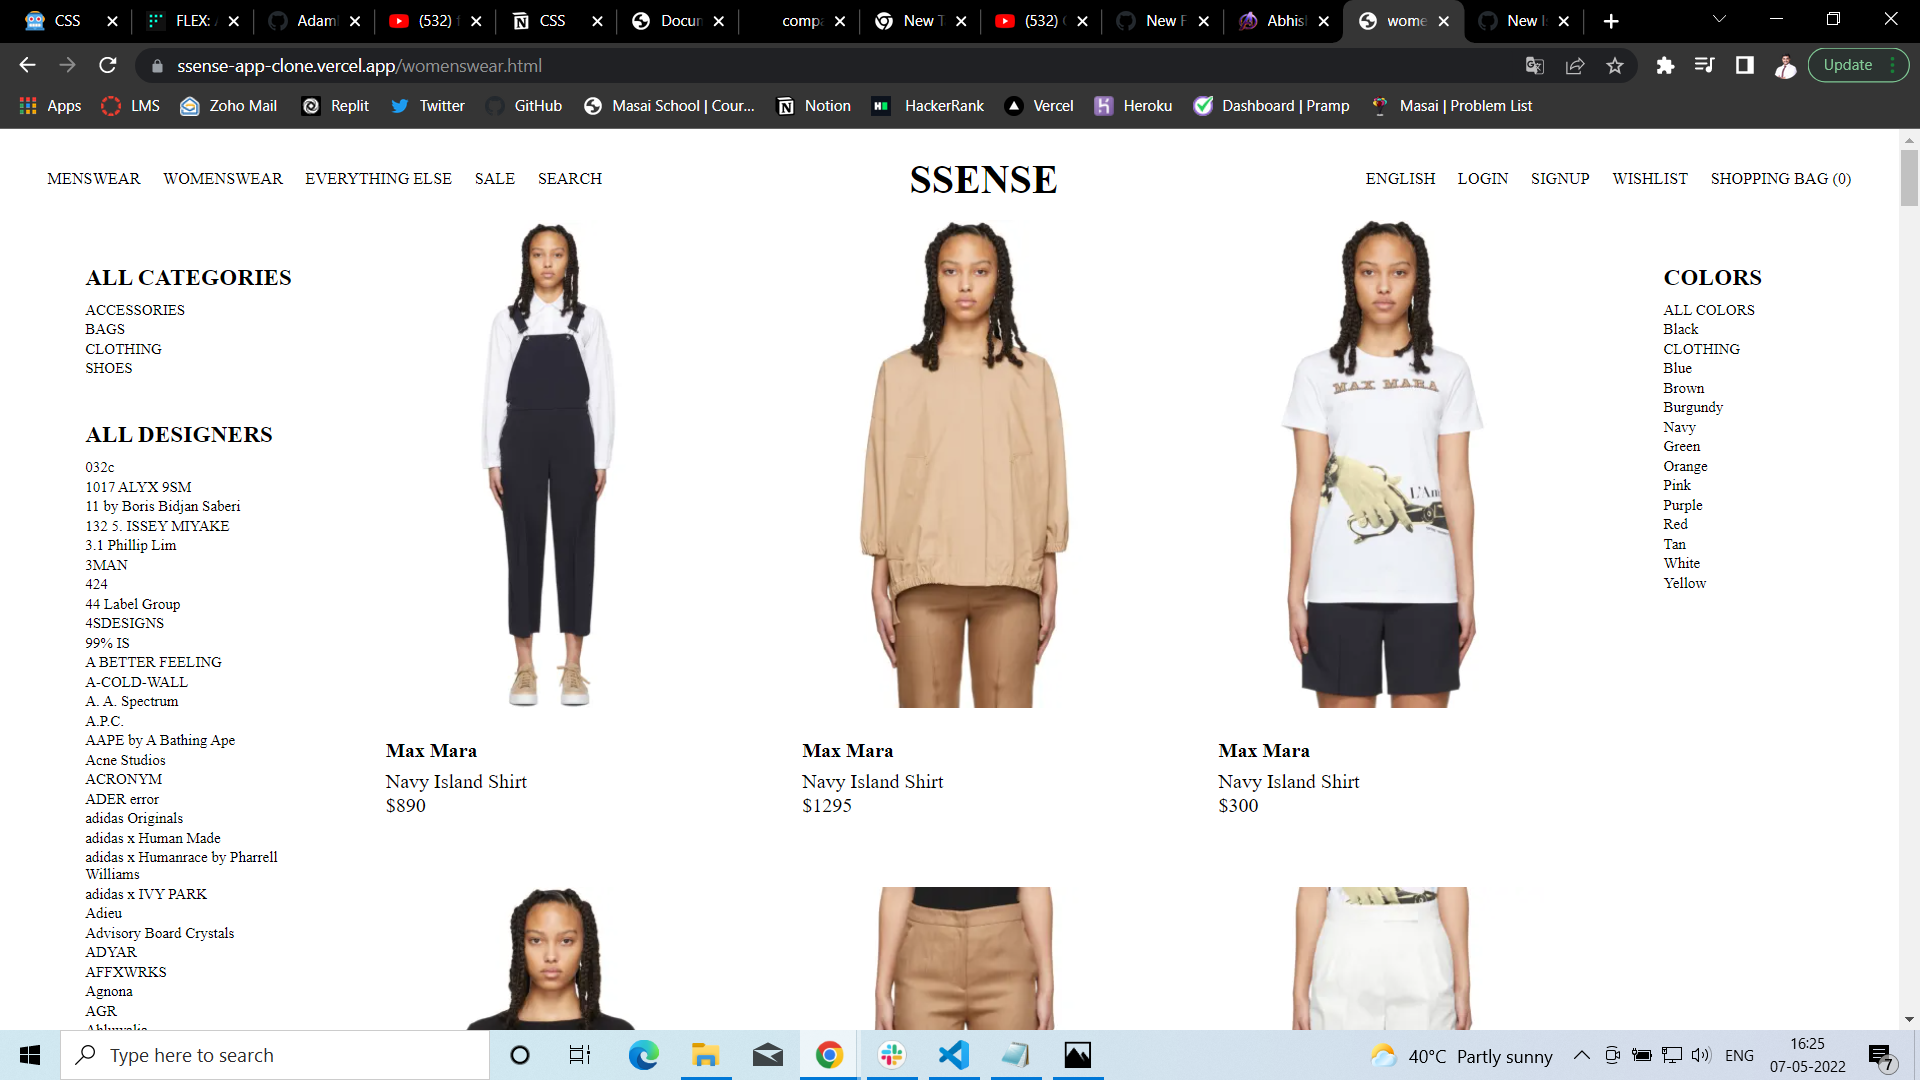This screenshot has width=1920, height=1080.
Task: Open the media control icon in Chrome toolbar
Action: 1705,66
